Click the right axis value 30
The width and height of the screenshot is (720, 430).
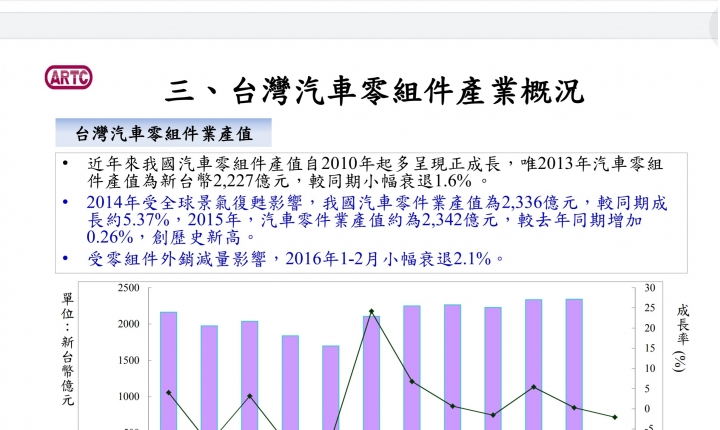click(650, 288)
